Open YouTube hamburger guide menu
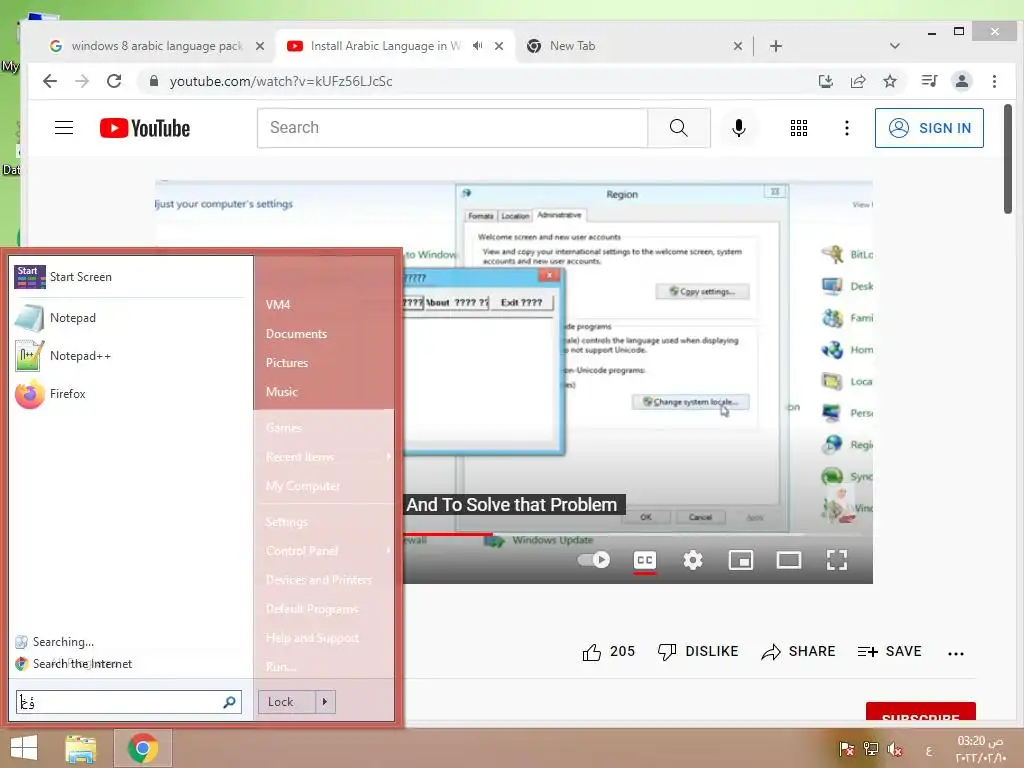 pos(64,127)
